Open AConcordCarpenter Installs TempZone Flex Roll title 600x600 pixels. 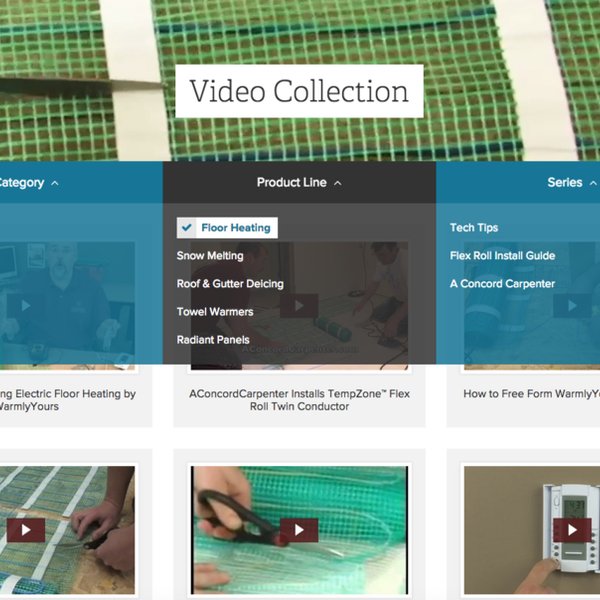tap(299, 400)
